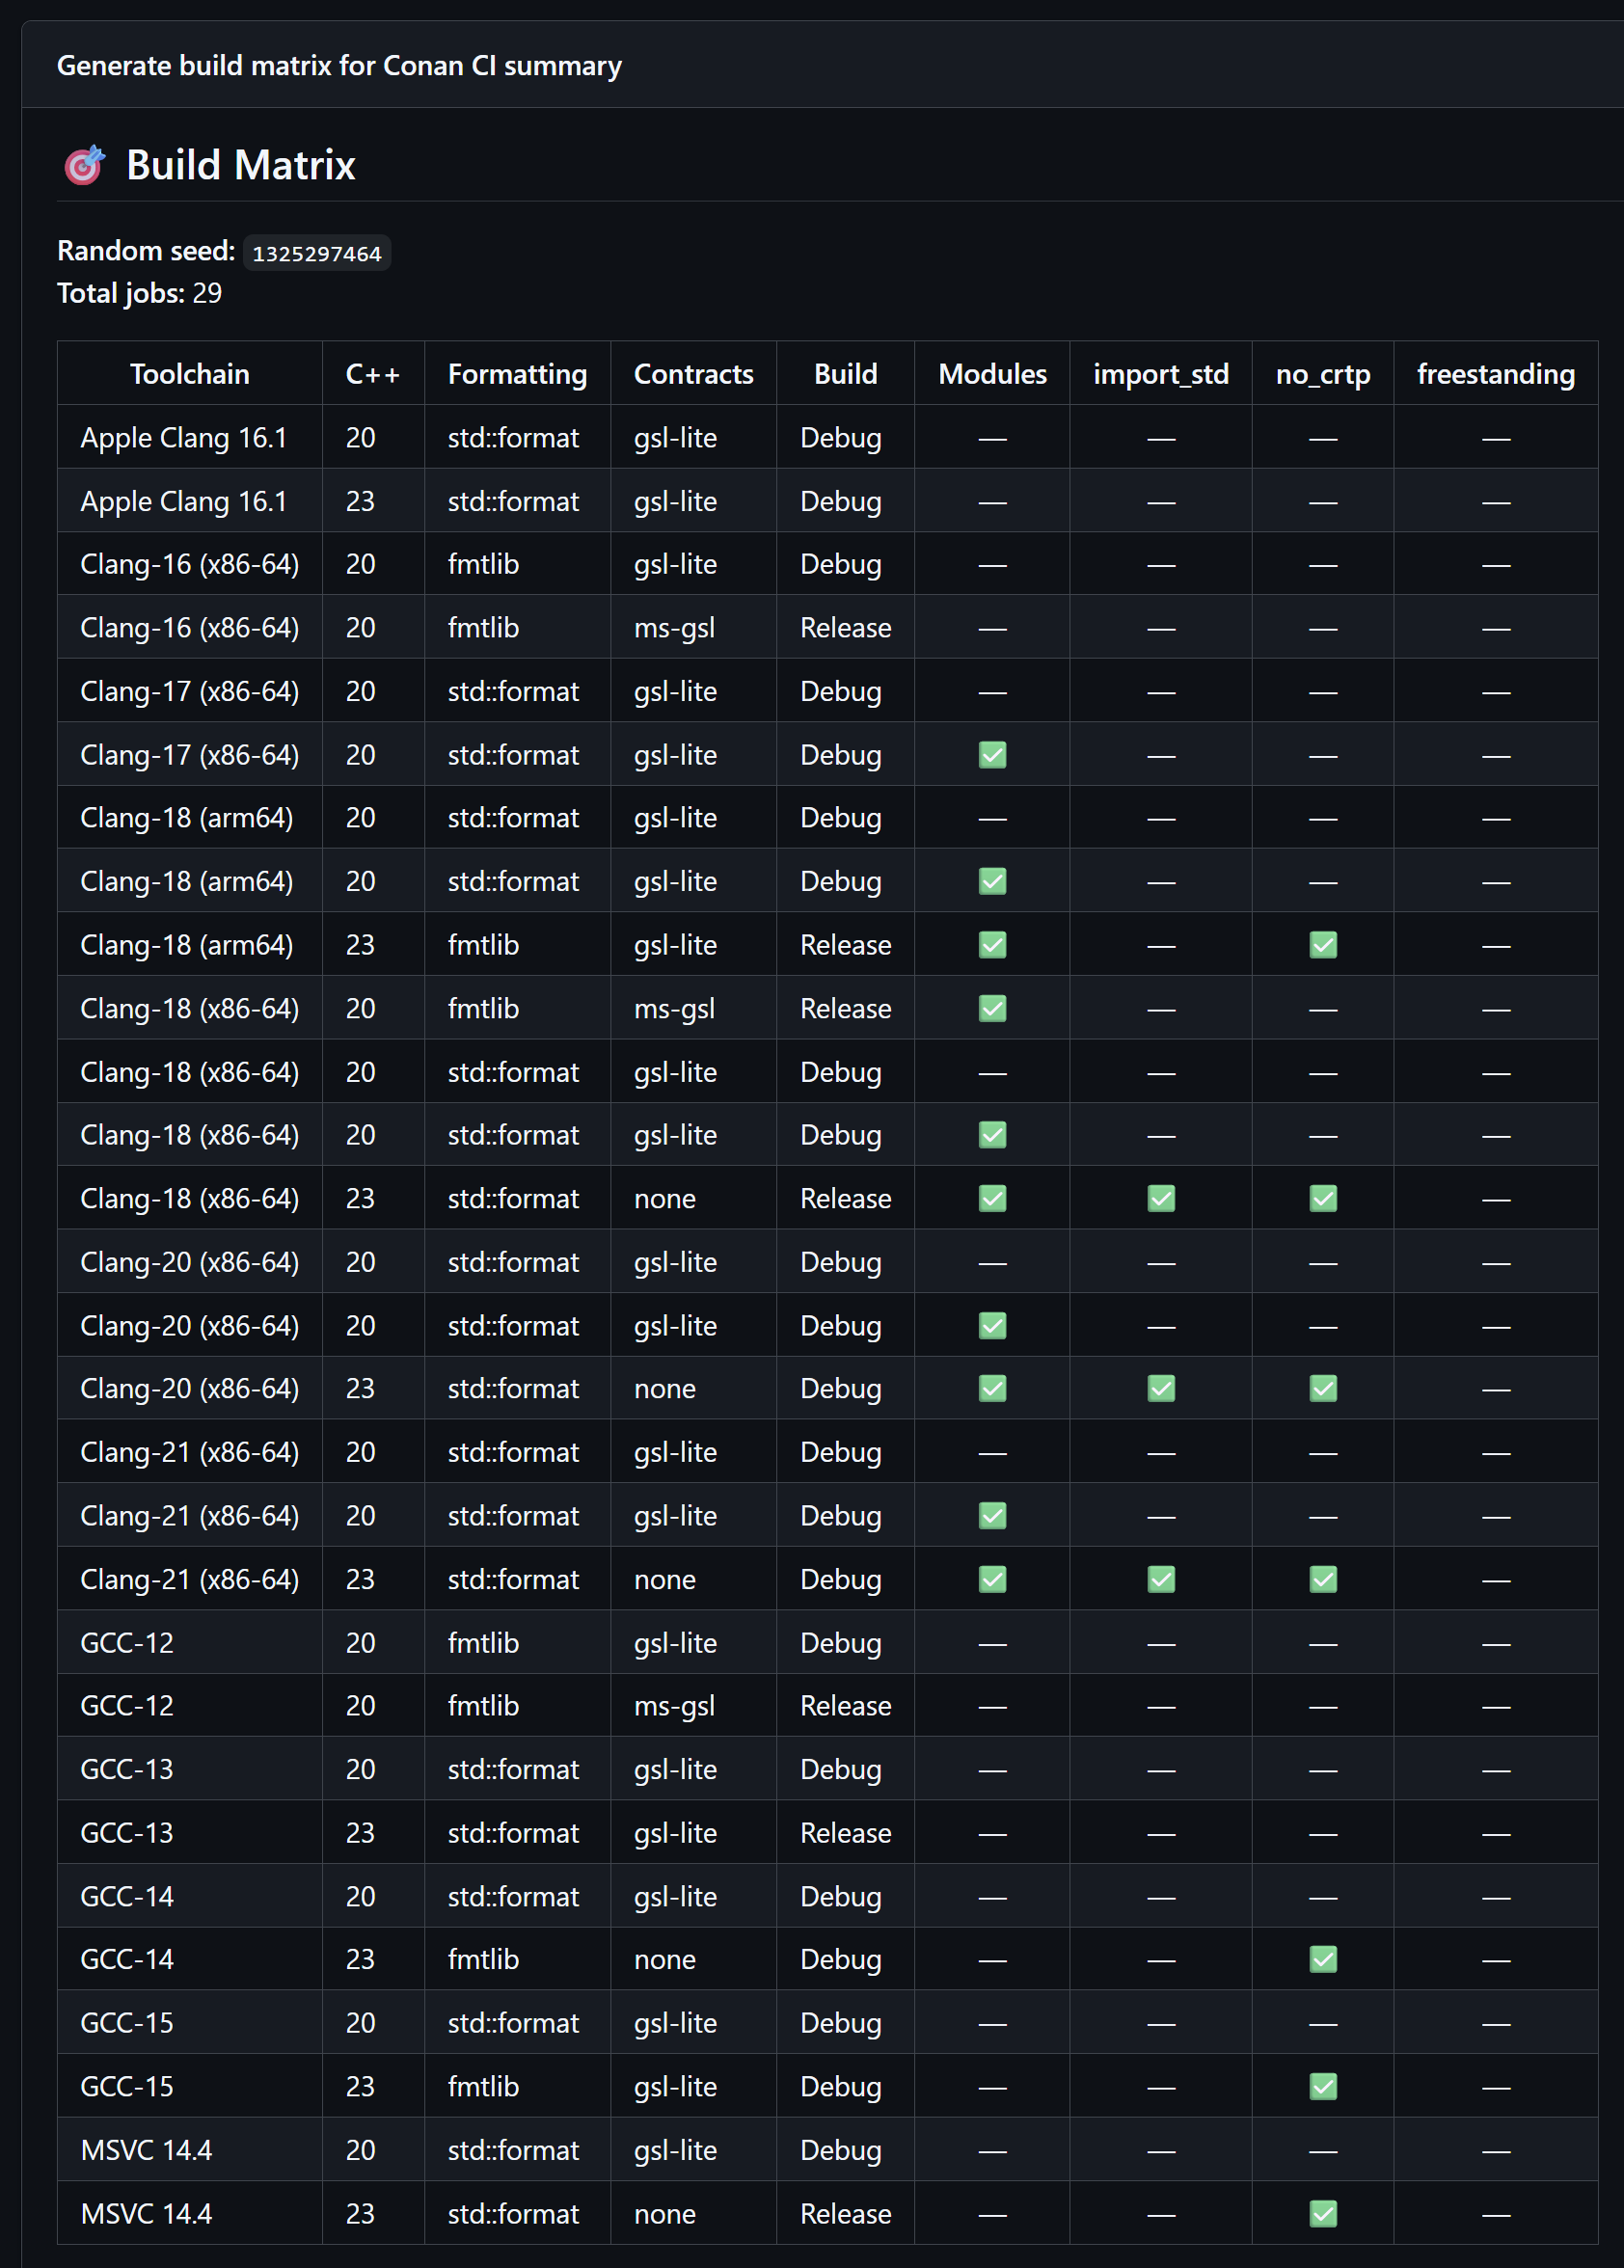Click the Modules checkmark in Clang-20 (x86-64) C++23 row
This screenshot has height=2268, width=1624.
pos(992,1388)
